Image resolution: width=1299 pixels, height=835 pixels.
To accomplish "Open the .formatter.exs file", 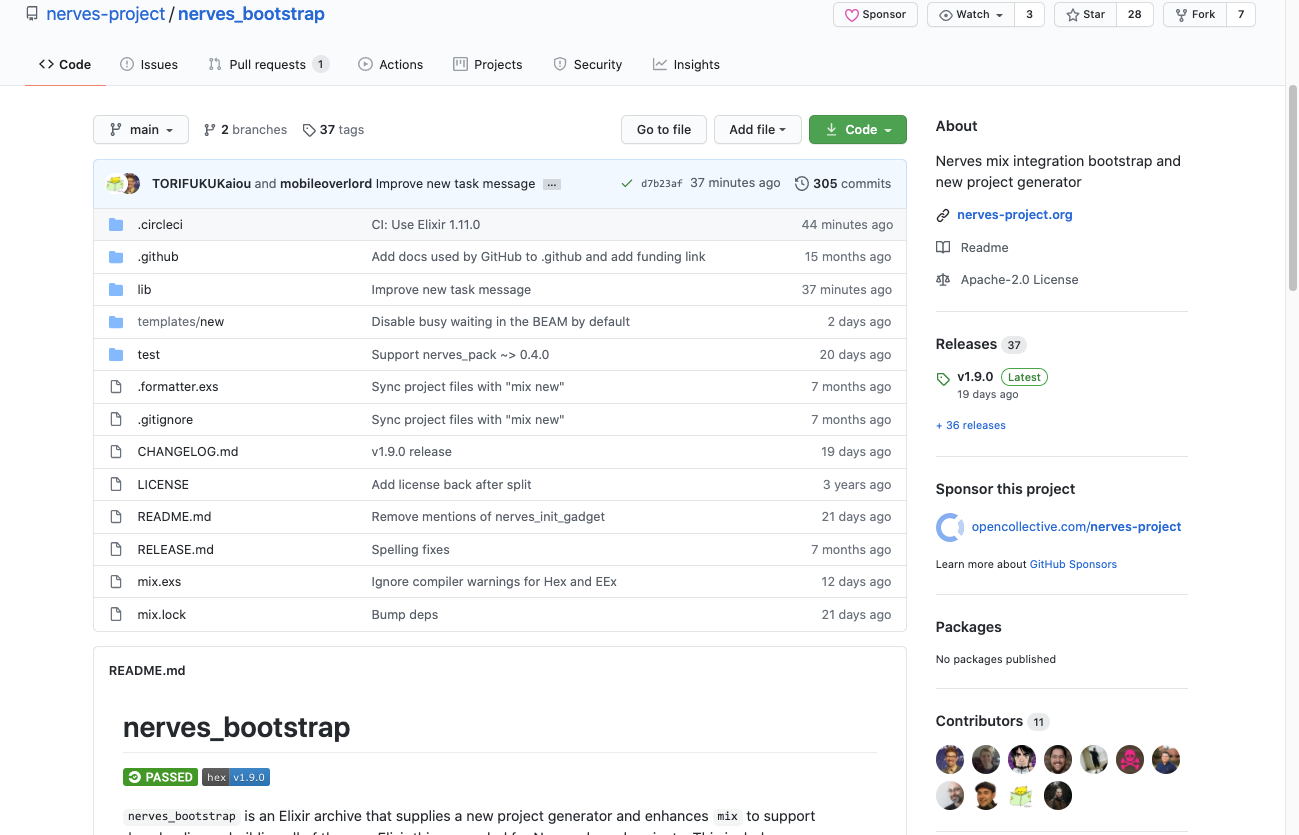I will 178,387.
